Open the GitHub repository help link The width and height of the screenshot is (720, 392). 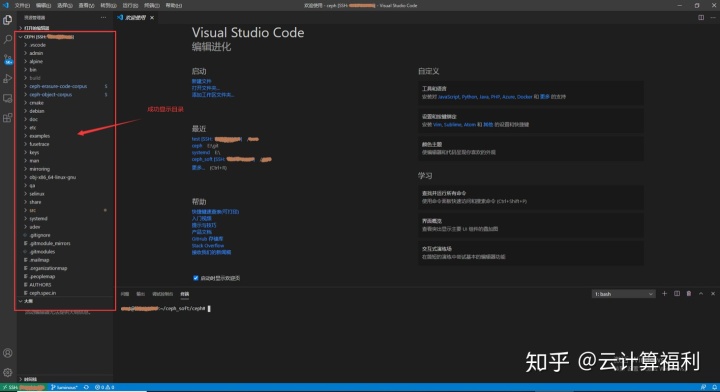207,239
